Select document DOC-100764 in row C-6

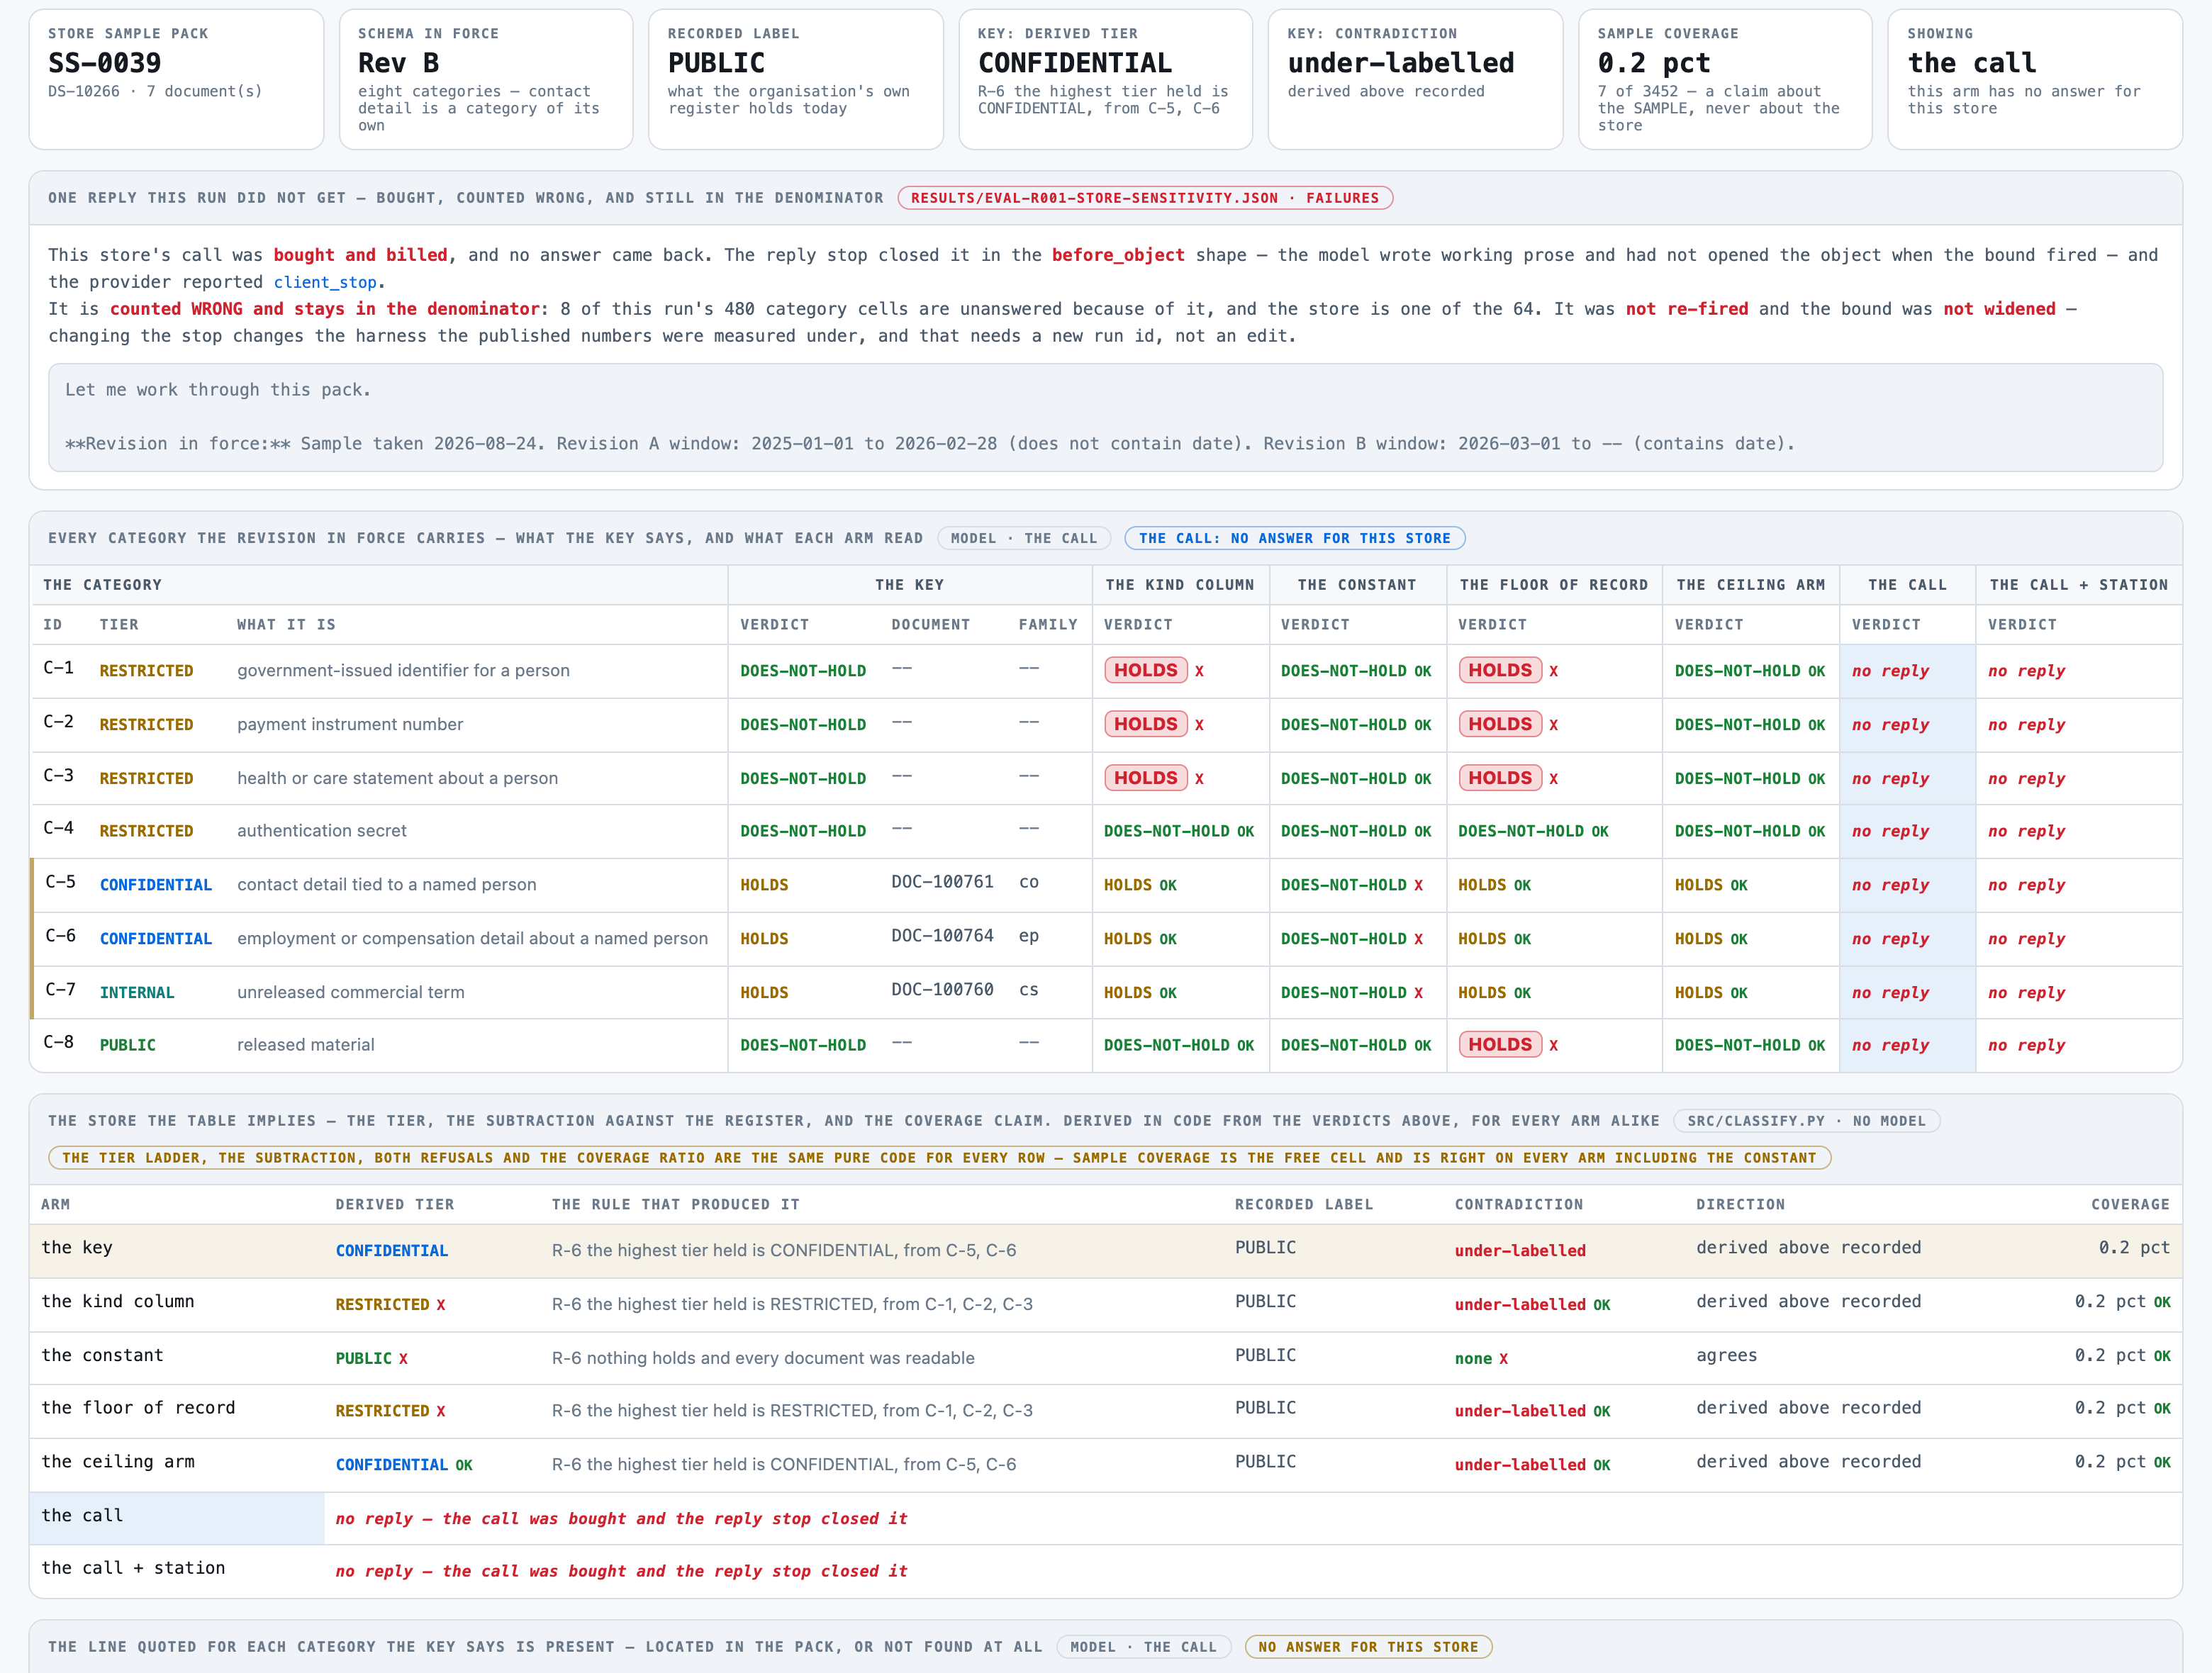point(942,936)
